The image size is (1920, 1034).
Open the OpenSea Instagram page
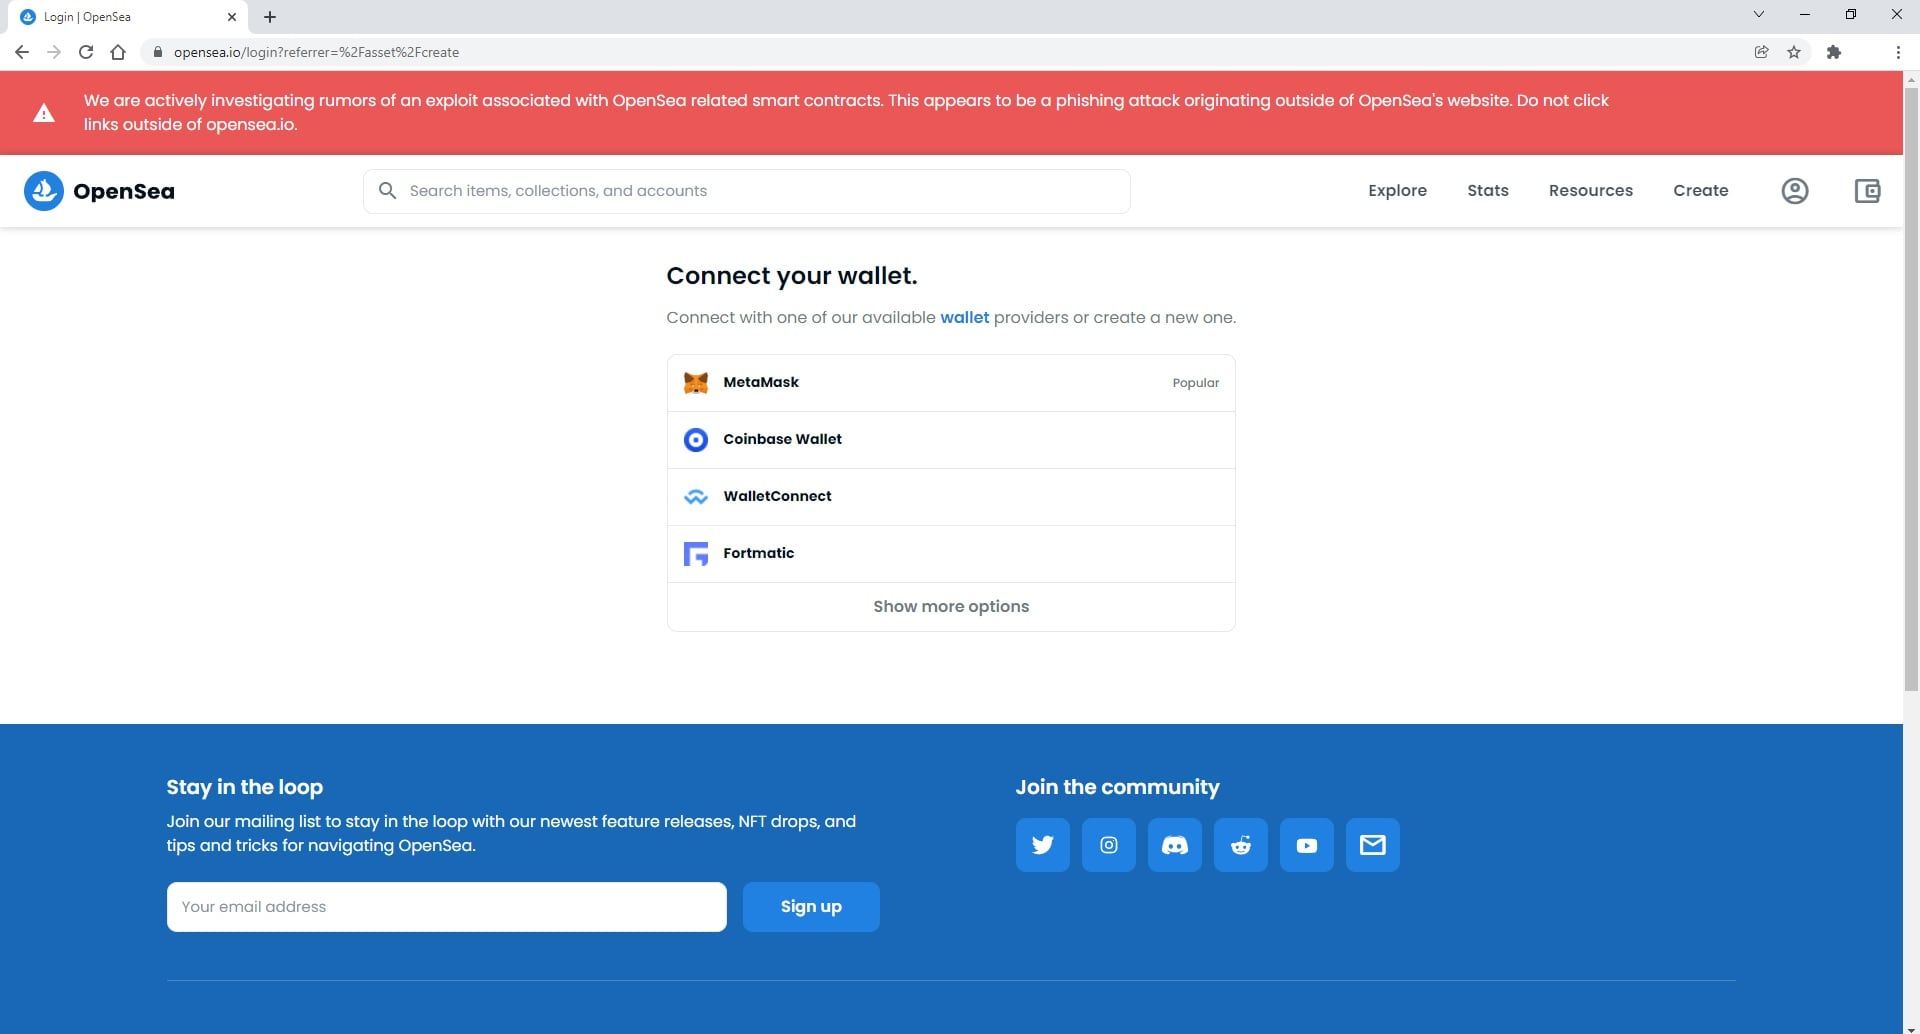[1109, 845]
